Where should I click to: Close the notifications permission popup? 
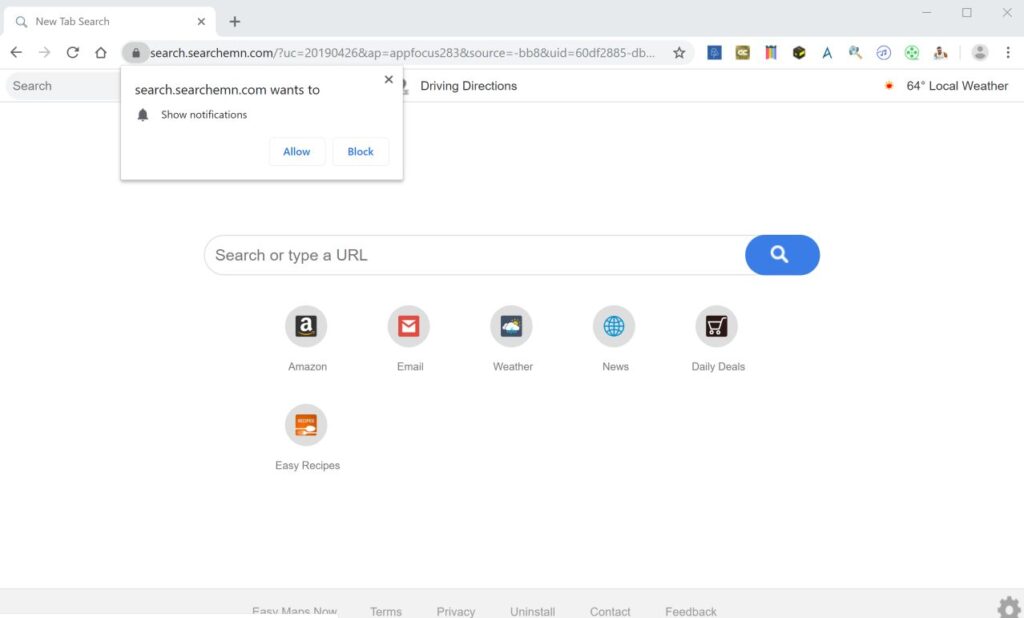tap(388, 79)
